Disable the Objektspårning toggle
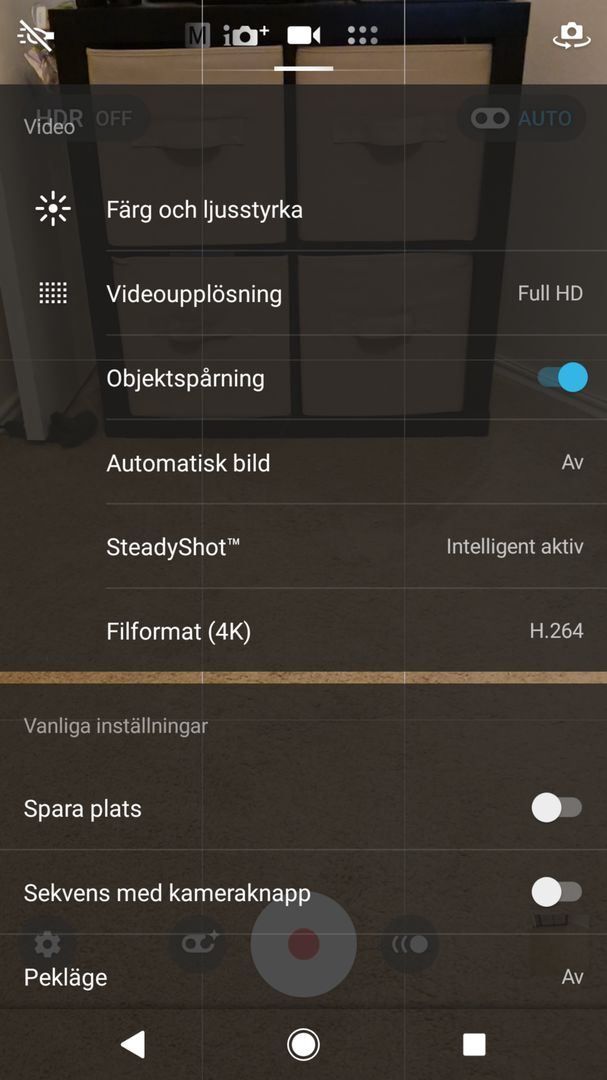607x1080 pixels. 561,378
